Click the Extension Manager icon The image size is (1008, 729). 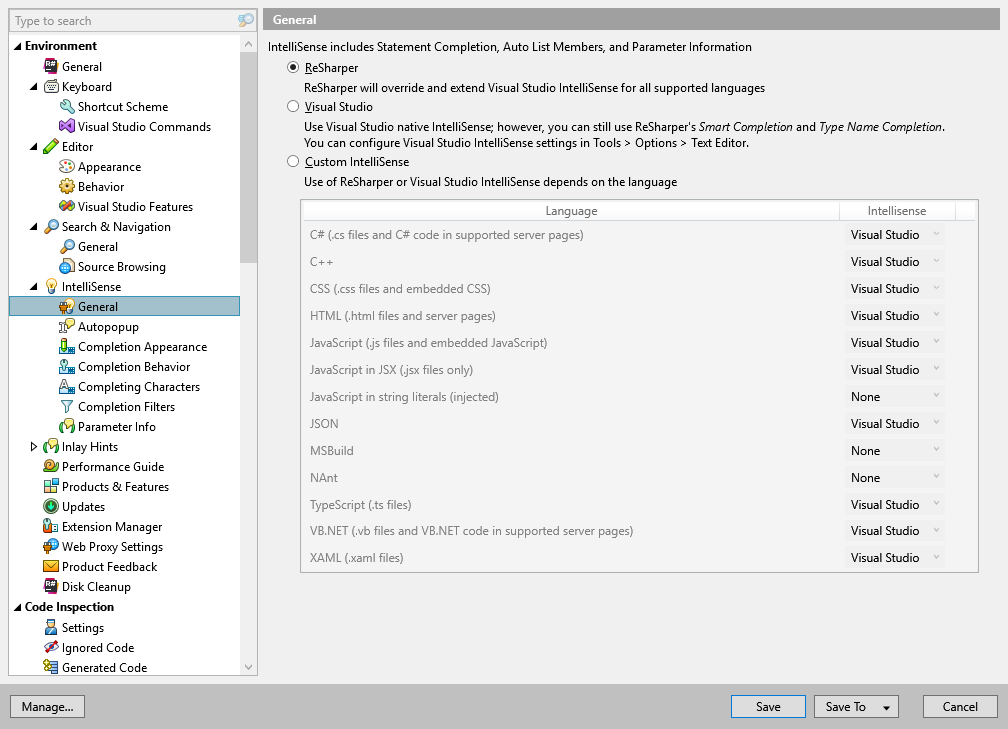coord(51,527)
